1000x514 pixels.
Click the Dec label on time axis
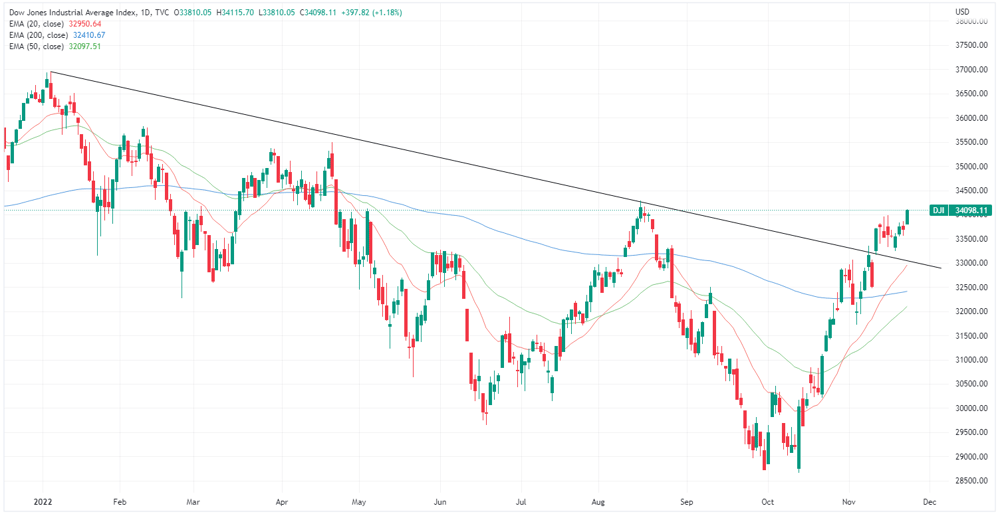(930, 503)
